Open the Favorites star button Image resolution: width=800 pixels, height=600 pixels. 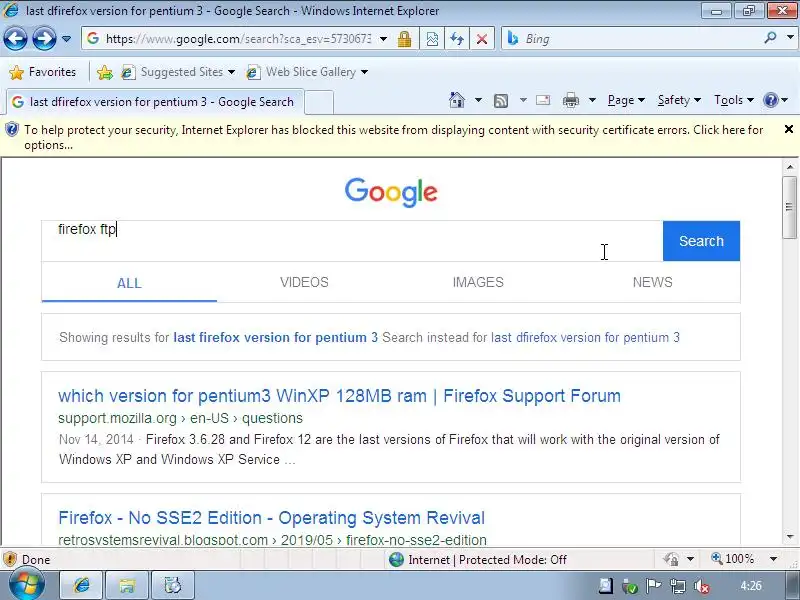43,72
